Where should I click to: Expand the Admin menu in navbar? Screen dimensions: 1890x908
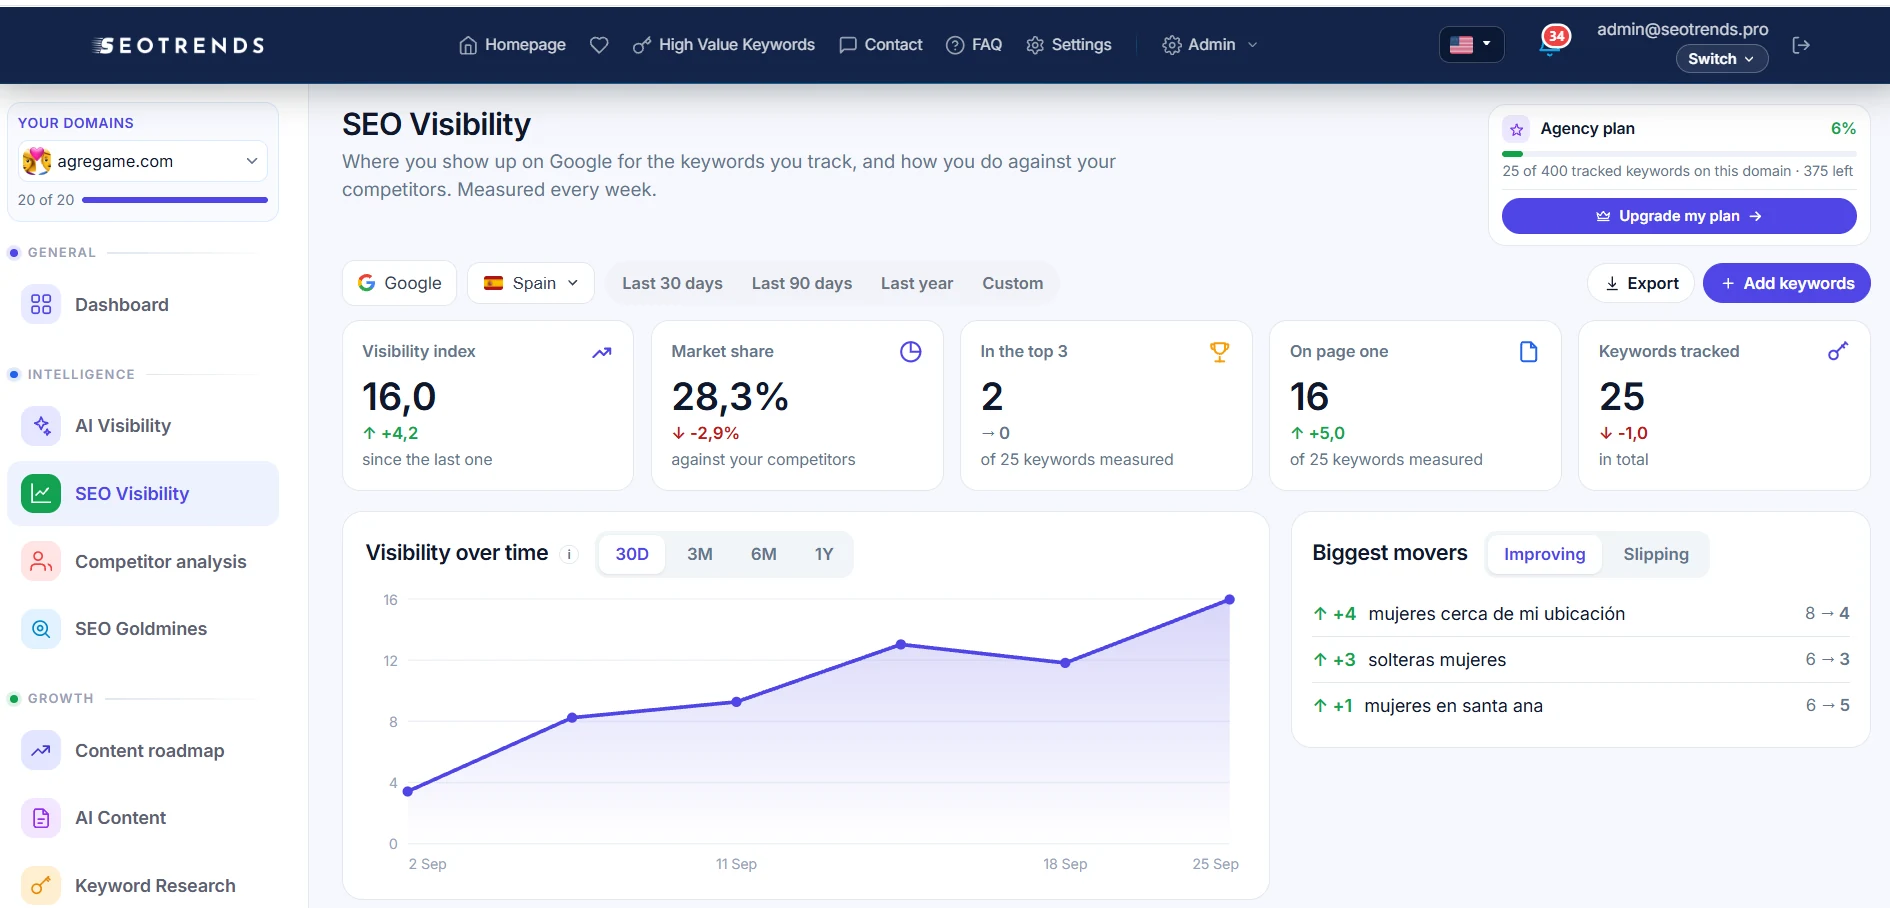click(1210, 45)
